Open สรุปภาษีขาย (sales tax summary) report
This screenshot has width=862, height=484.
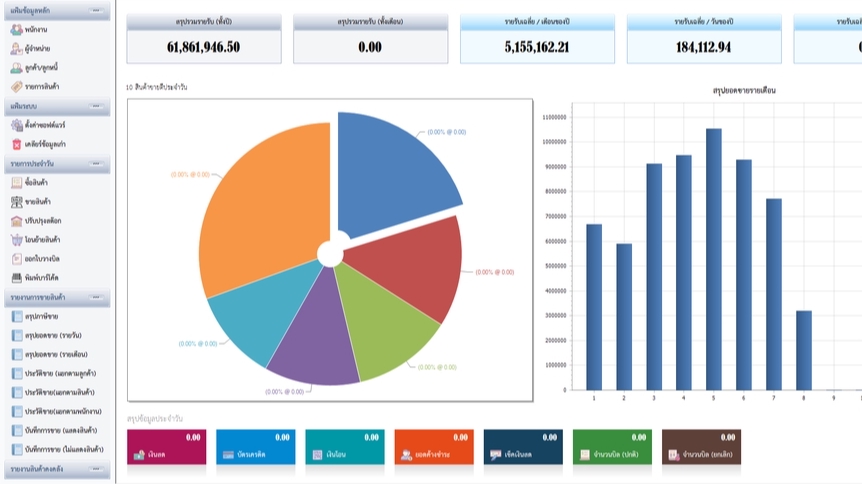tap(35, 317)
